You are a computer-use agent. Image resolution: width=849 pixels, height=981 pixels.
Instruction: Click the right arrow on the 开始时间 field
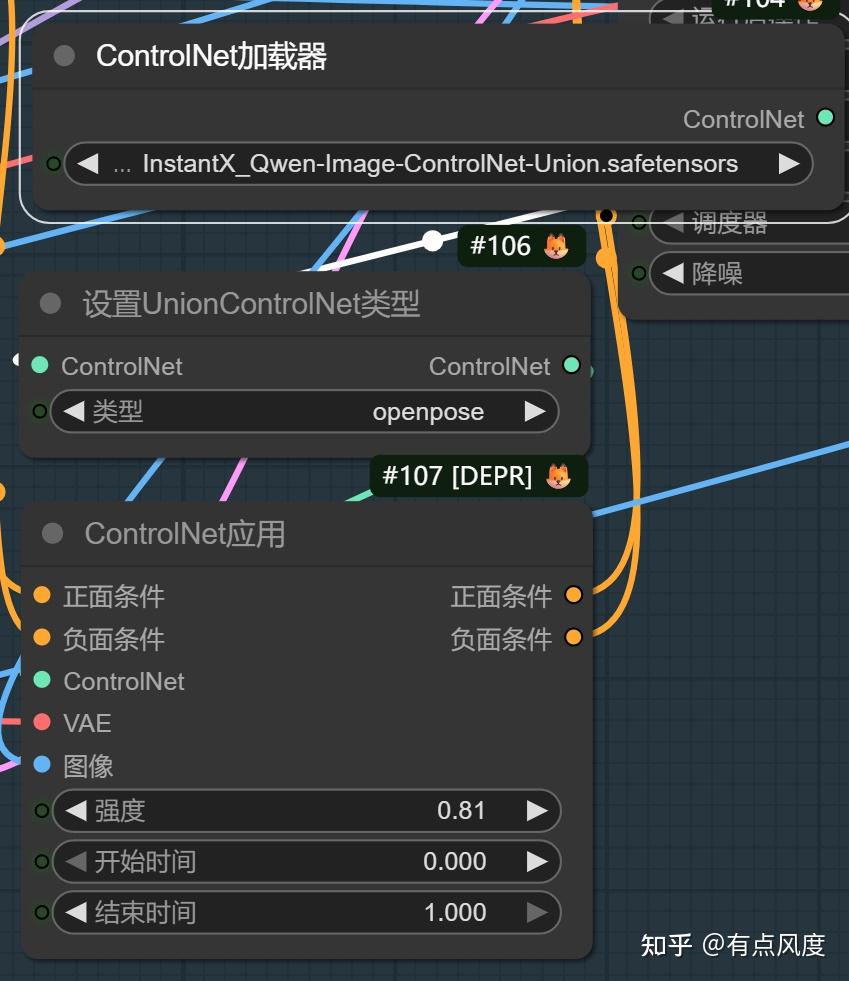pyautogui.click(x=535, y=861)
